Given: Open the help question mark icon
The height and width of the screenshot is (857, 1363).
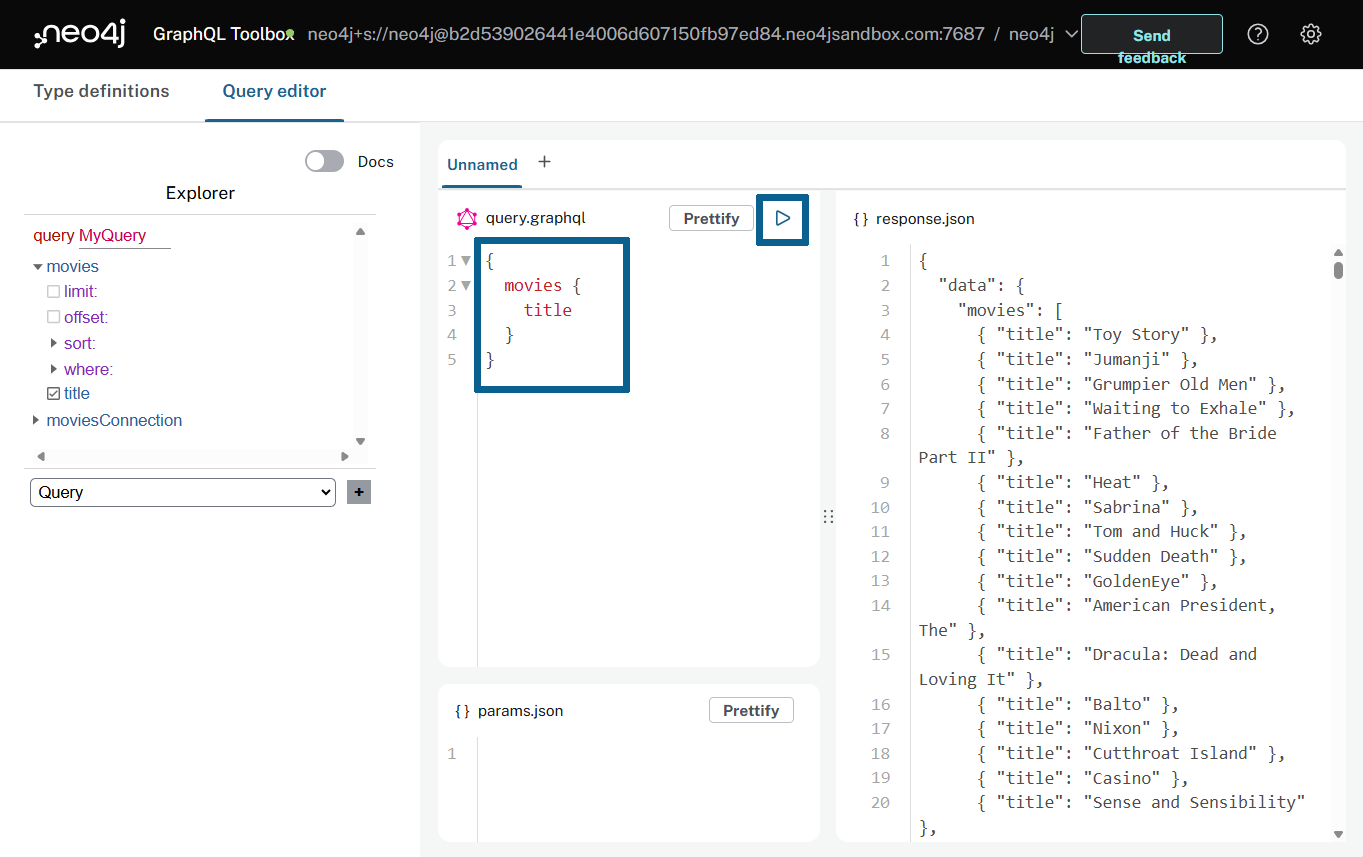Looking at the screenshot, I should [1258, 34].
